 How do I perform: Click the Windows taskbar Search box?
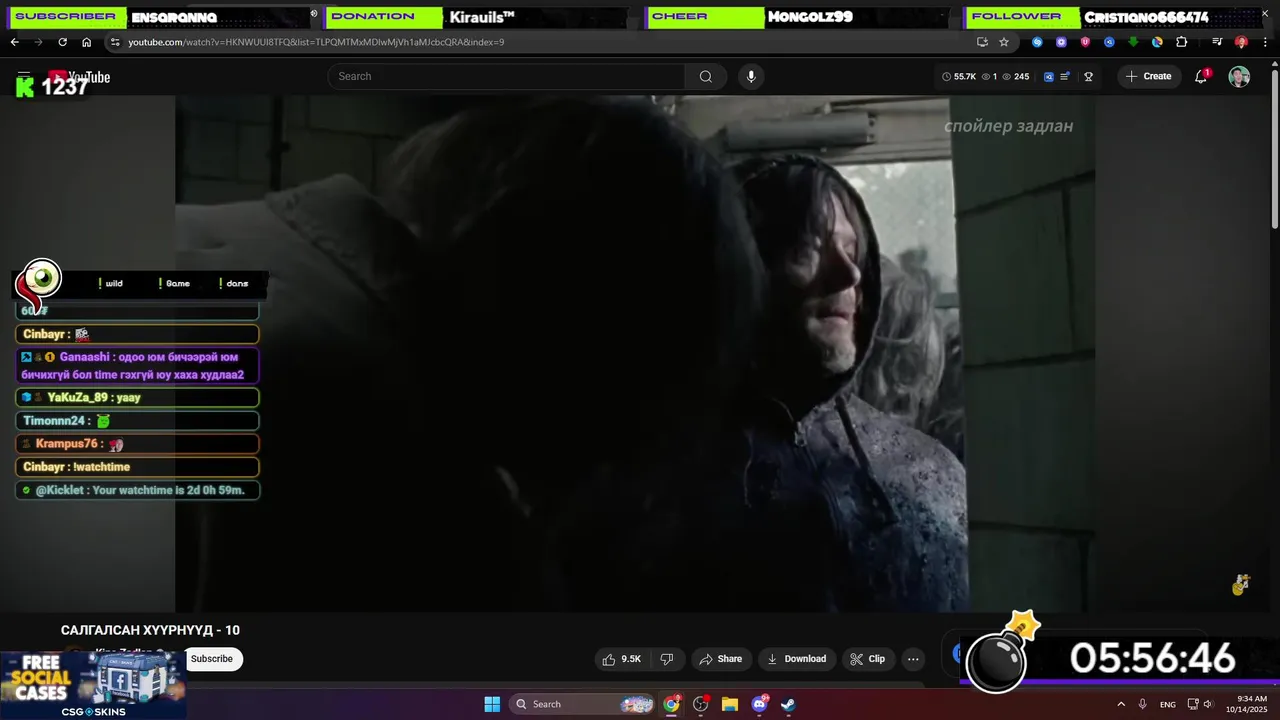[x=583, y=704]
